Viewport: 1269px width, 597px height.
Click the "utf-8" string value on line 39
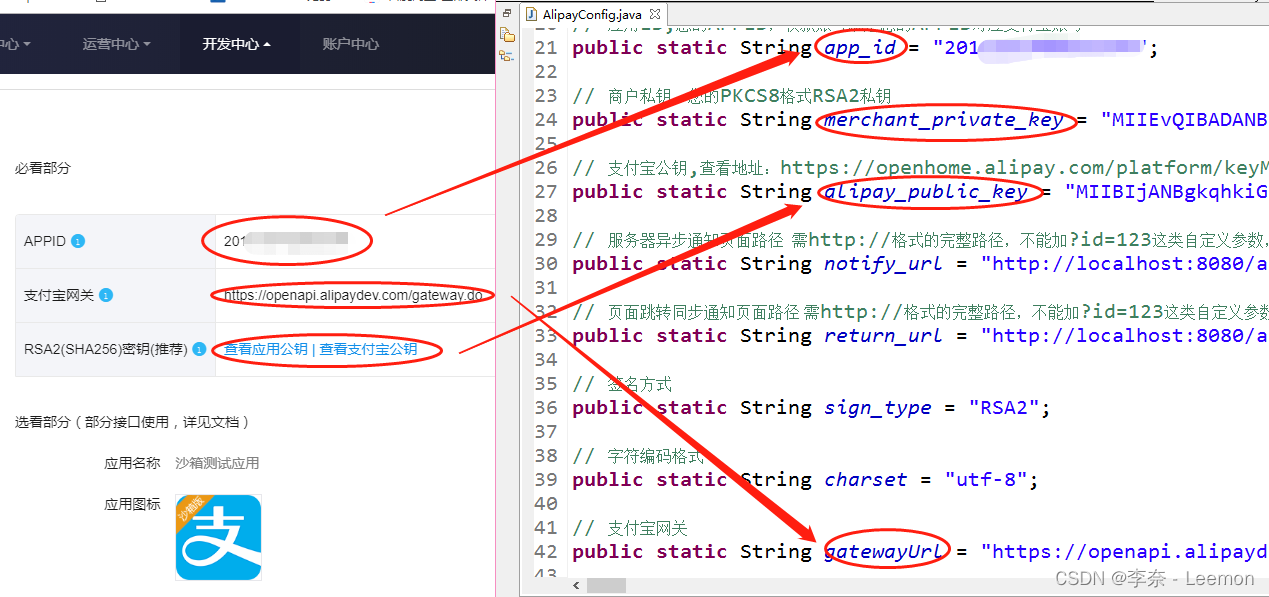coord(986,480)
